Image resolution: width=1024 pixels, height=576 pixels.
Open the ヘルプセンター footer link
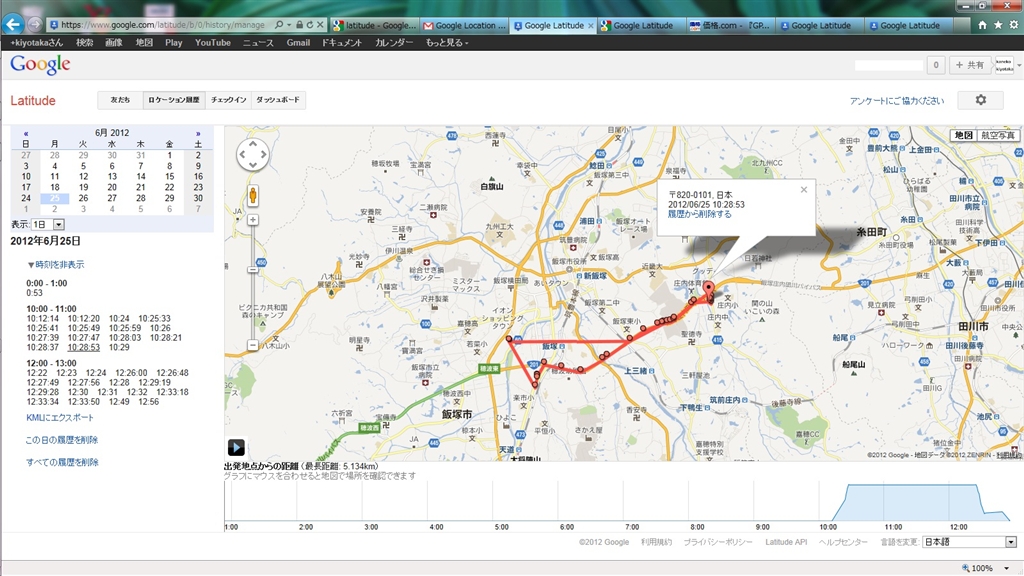(843, 542)
